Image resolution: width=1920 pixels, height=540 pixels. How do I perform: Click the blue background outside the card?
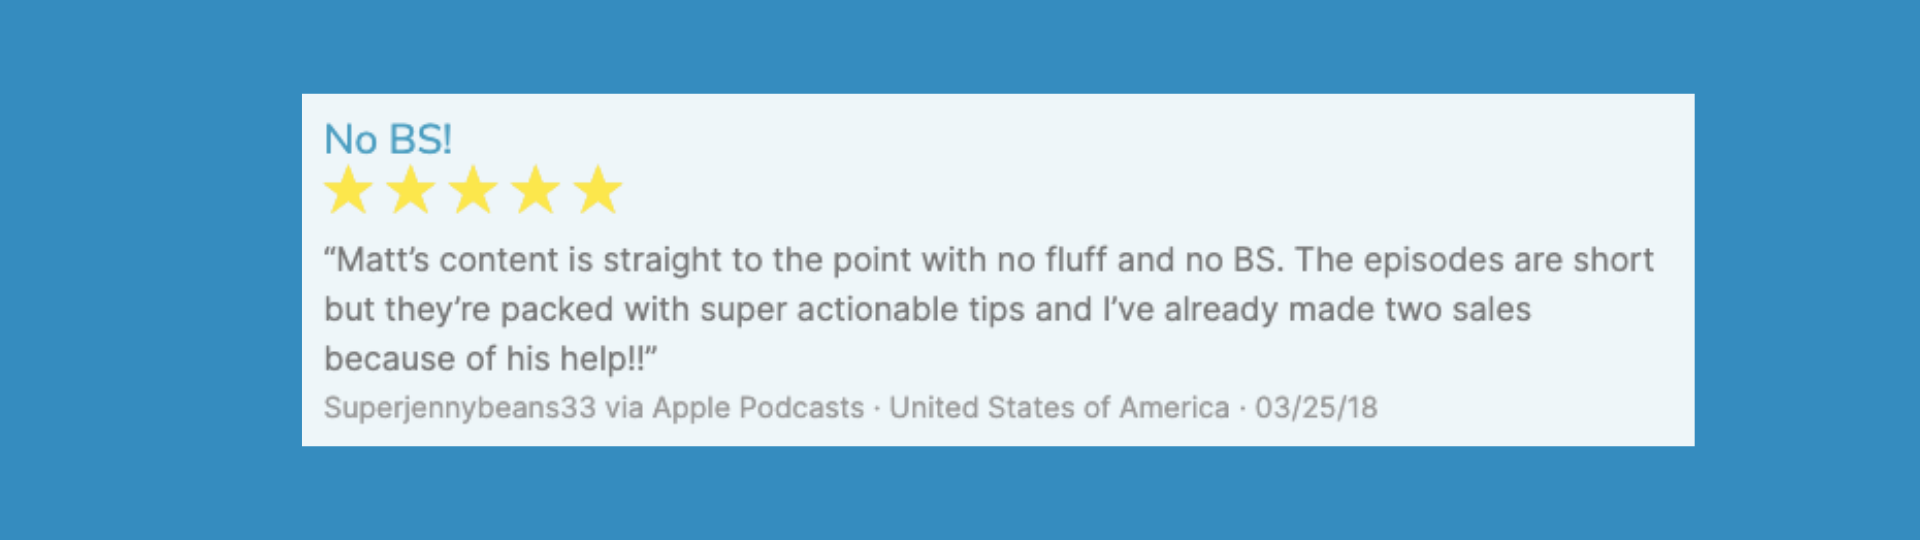point(150,270)
